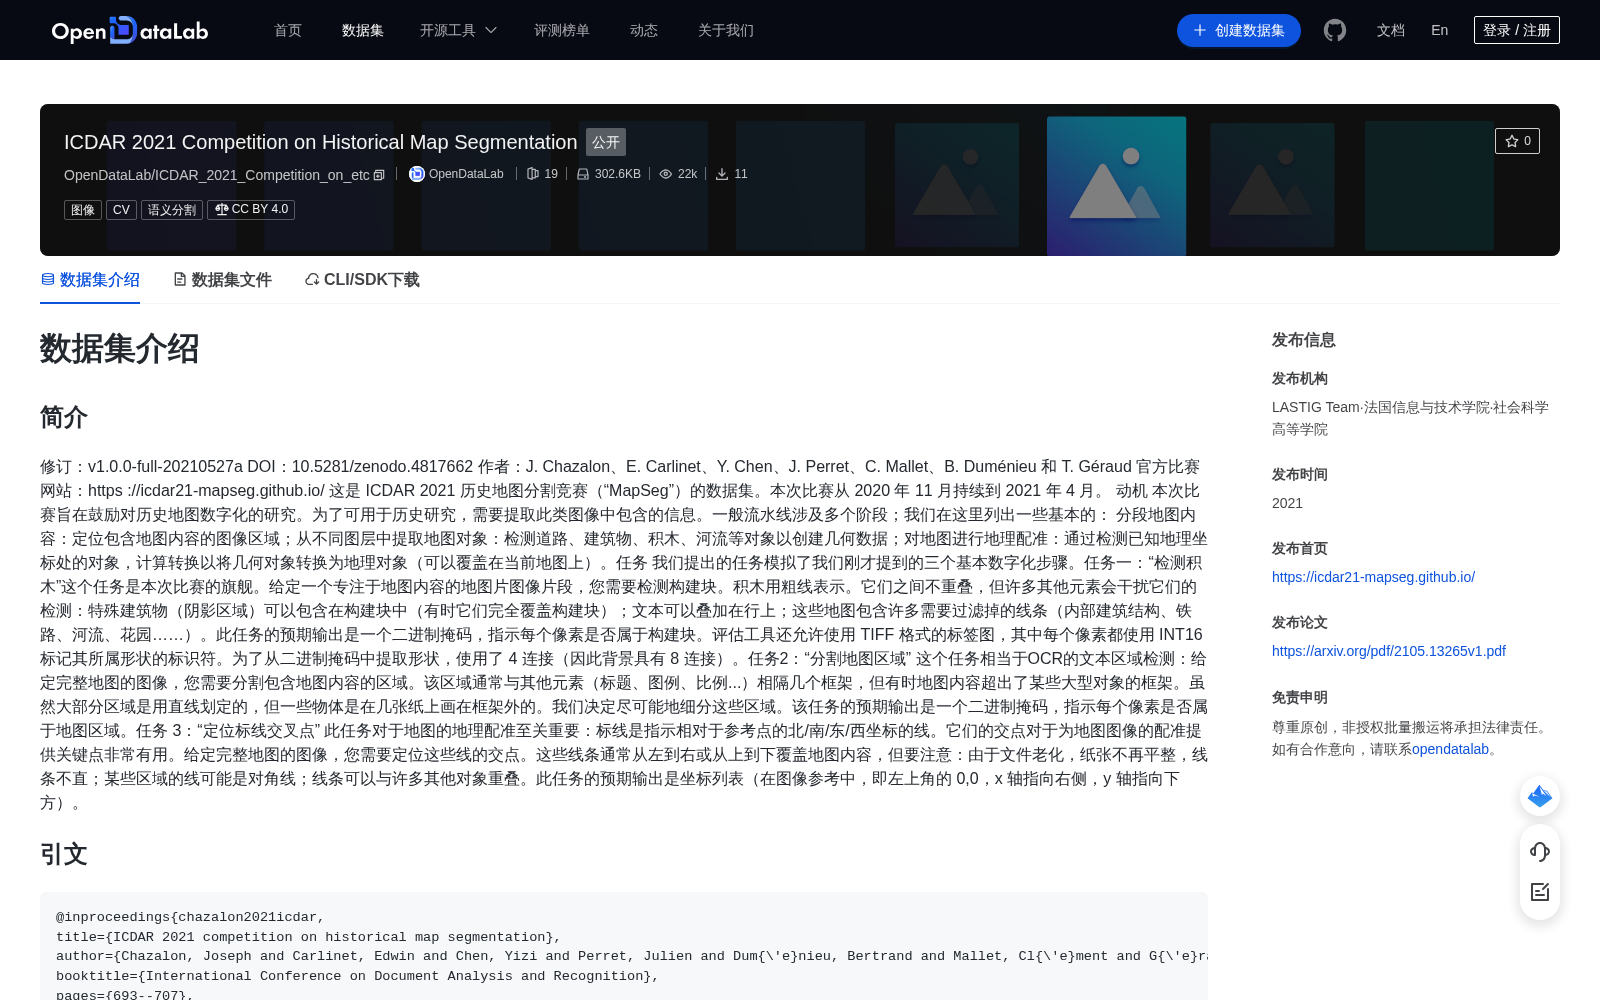This screenshot has height=1000, width=1600.
Task: Expand the 开源工具 dropdown menu
Action: pos(458,30)
